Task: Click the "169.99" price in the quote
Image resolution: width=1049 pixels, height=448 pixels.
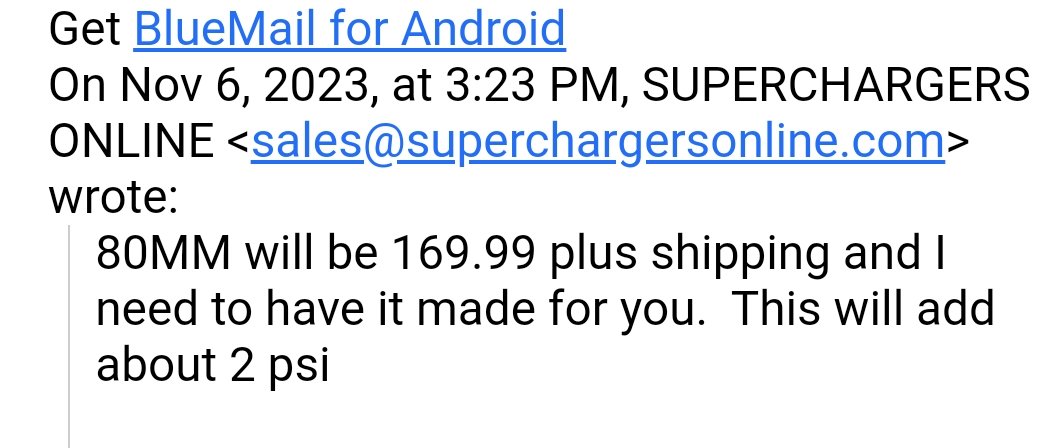Action: 463,253
